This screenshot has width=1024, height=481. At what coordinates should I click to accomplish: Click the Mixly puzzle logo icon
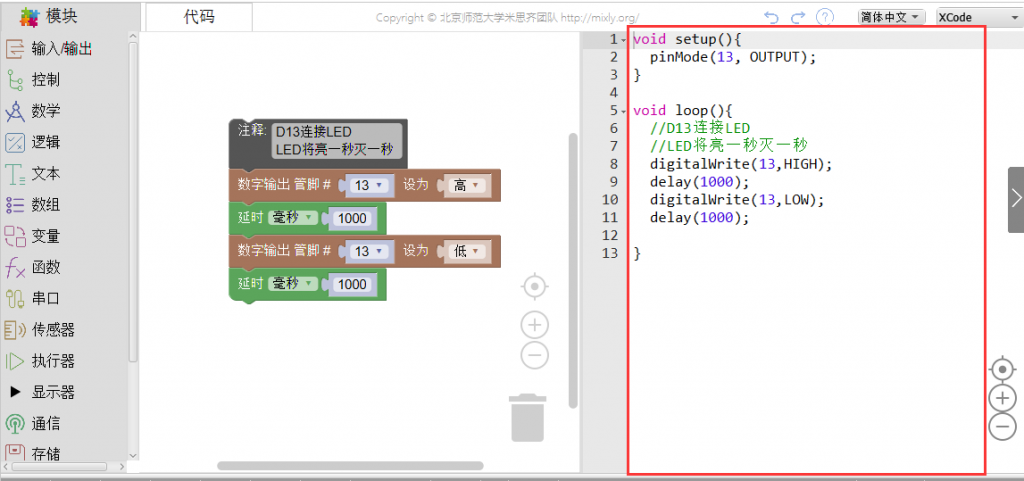[29, 17]
